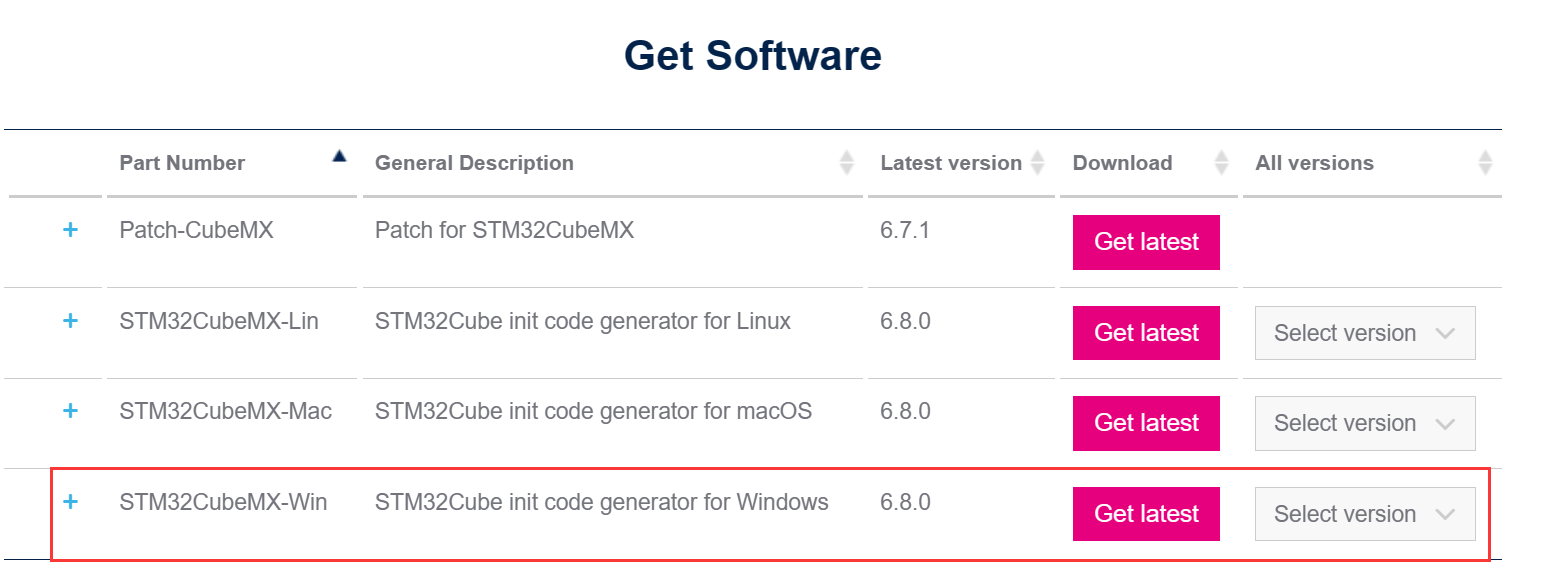Click the STM32CubeMX-Win part number
1549x586 pixels.
[x=223, y=501]
